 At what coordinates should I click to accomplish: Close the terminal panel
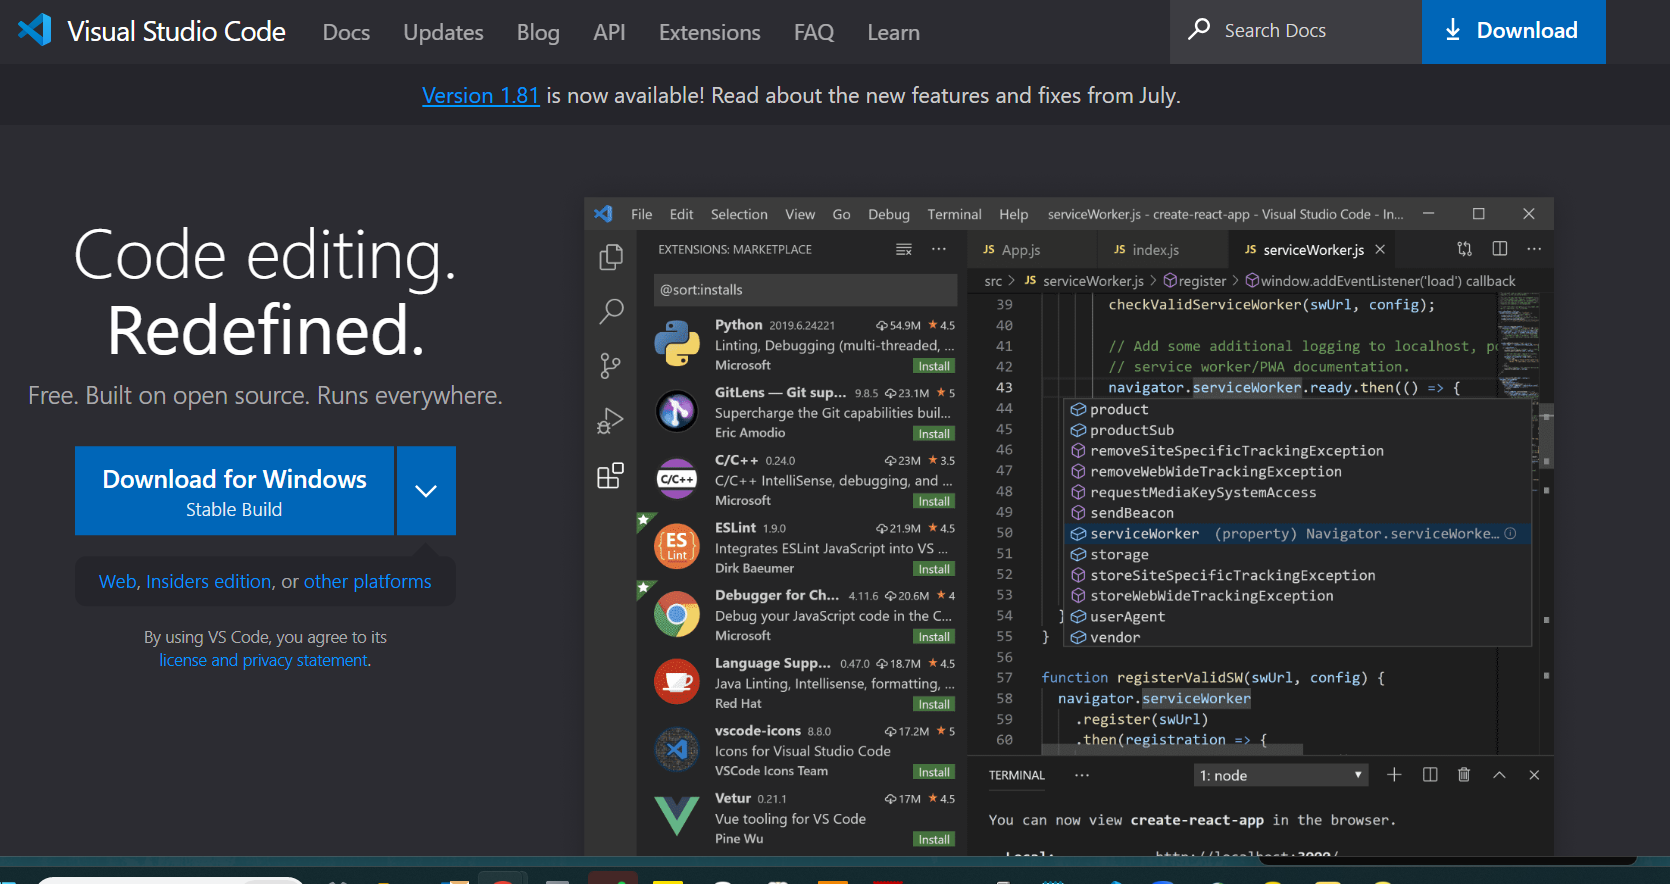point(1534,775)
